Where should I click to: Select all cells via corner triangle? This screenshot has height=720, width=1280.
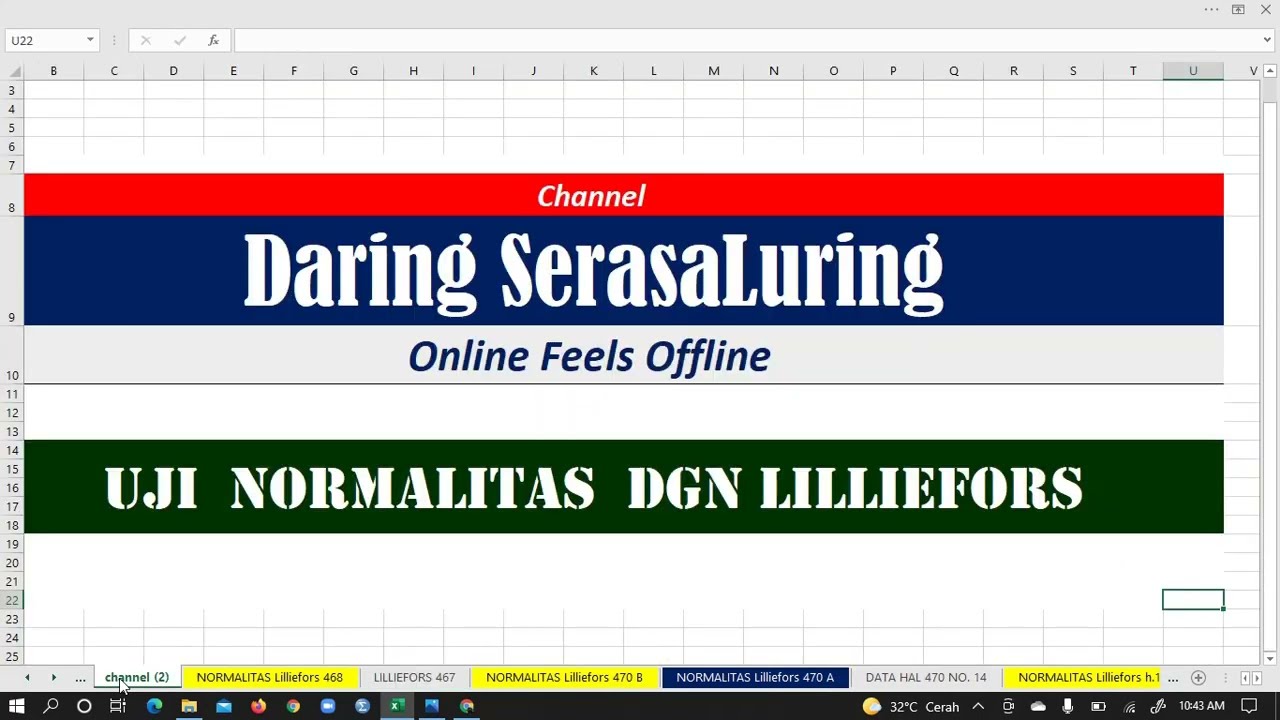(12, 71)
